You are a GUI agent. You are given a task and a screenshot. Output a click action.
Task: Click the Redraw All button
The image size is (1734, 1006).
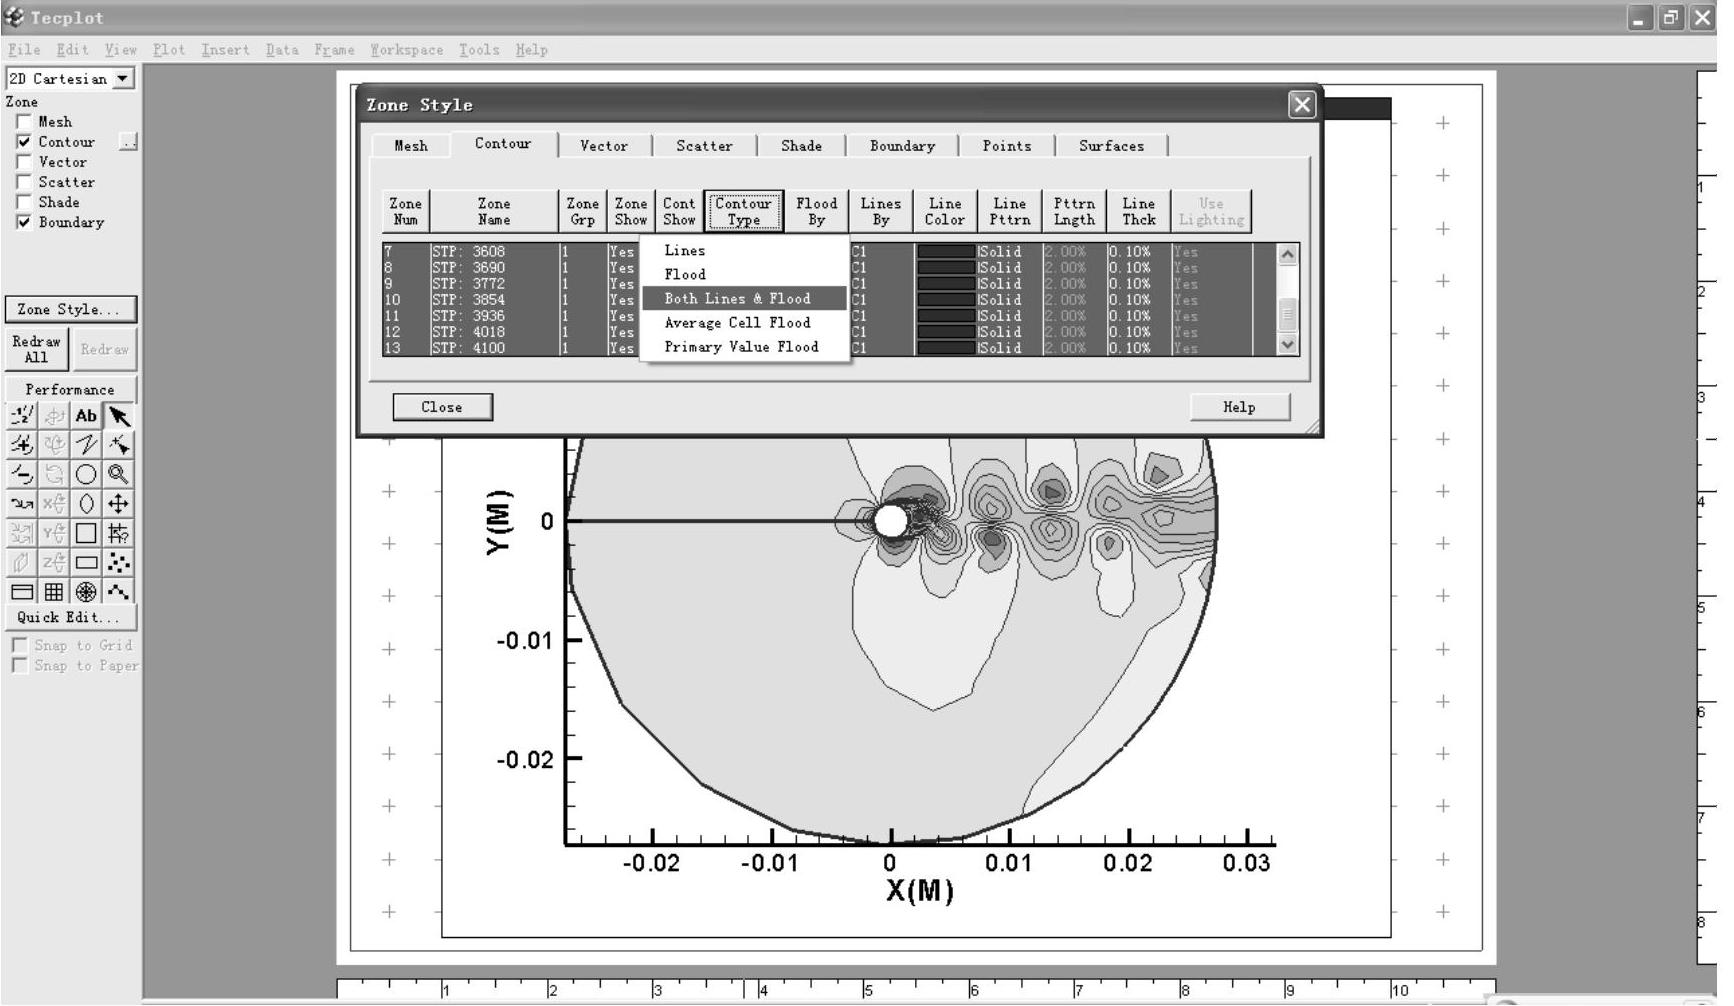pos(36,349)
